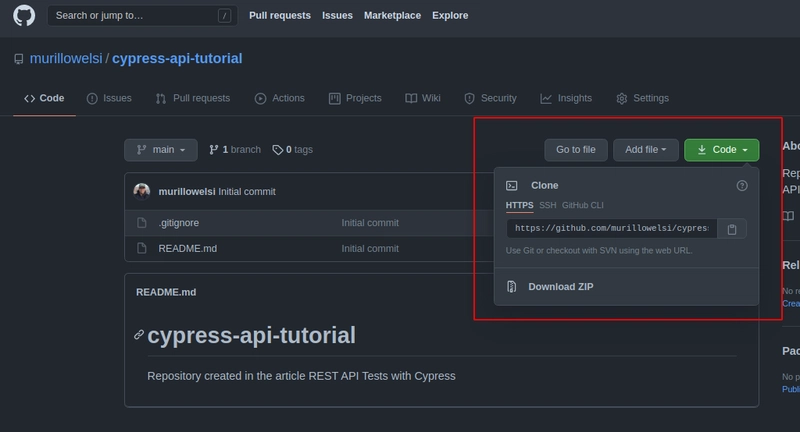Image resolution: width=800 pixels, height=432 pixels.
Task: Select the HTTPS clone option
Action: pos(519,205)
